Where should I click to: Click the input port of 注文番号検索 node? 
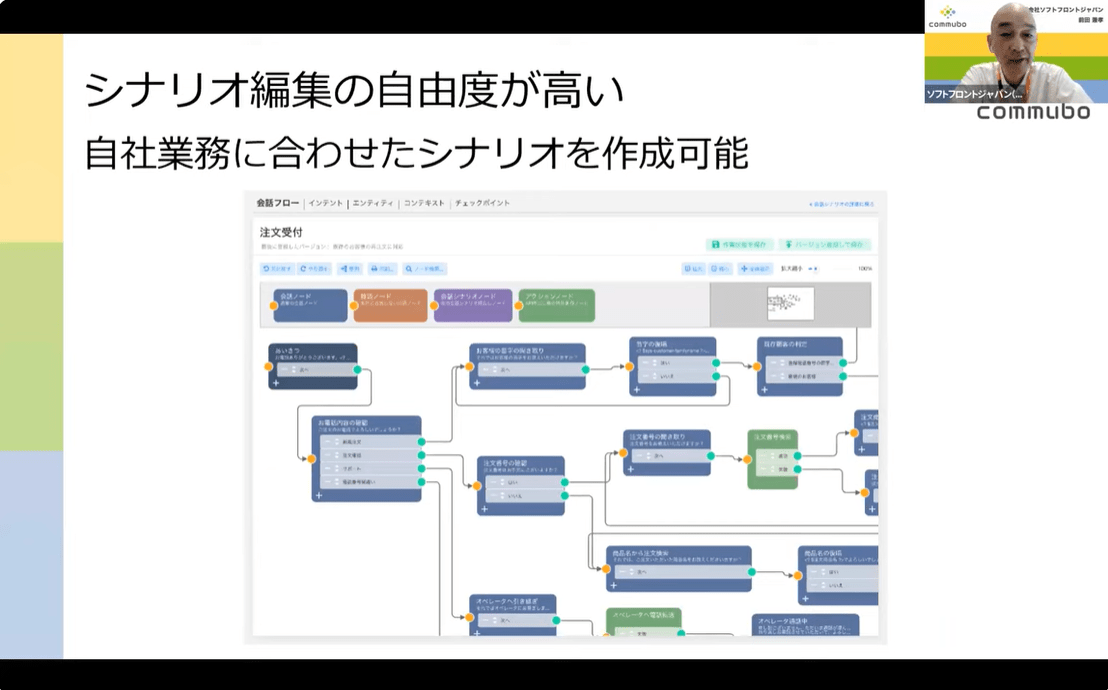(748, 460)
